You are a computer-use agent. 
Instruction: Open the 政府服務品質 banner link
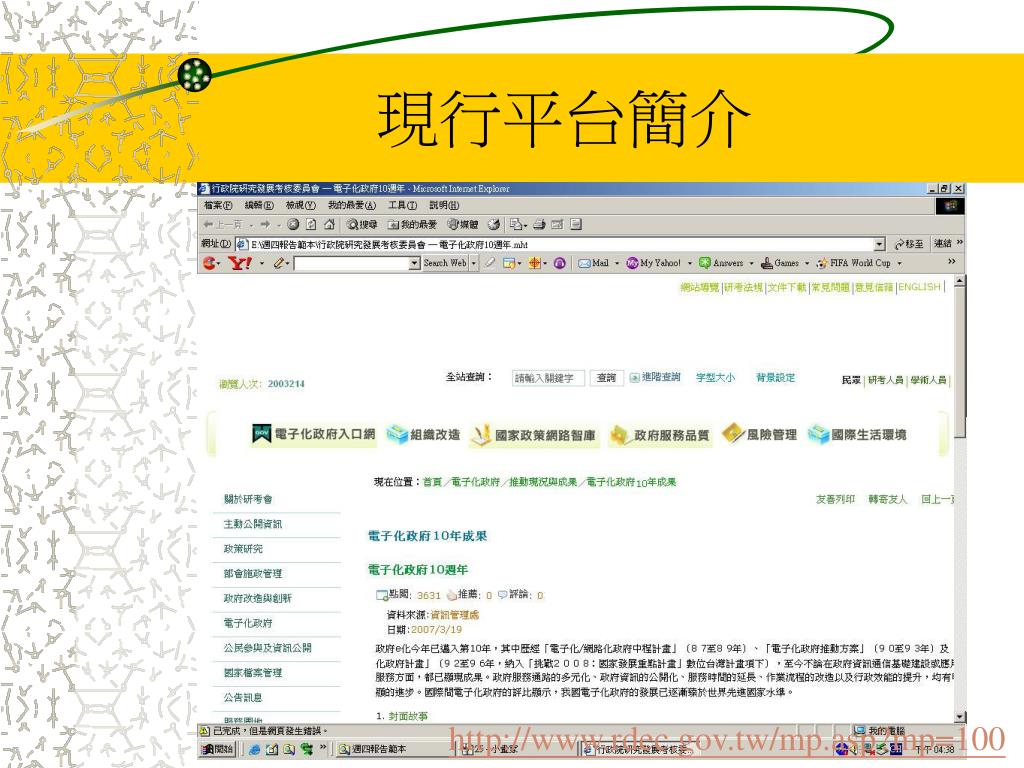660,436
